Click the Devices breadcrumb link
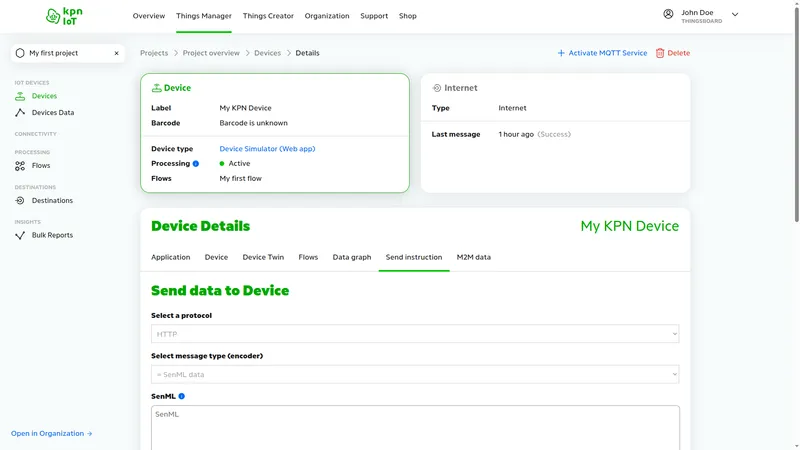 (x=268, y=53)
